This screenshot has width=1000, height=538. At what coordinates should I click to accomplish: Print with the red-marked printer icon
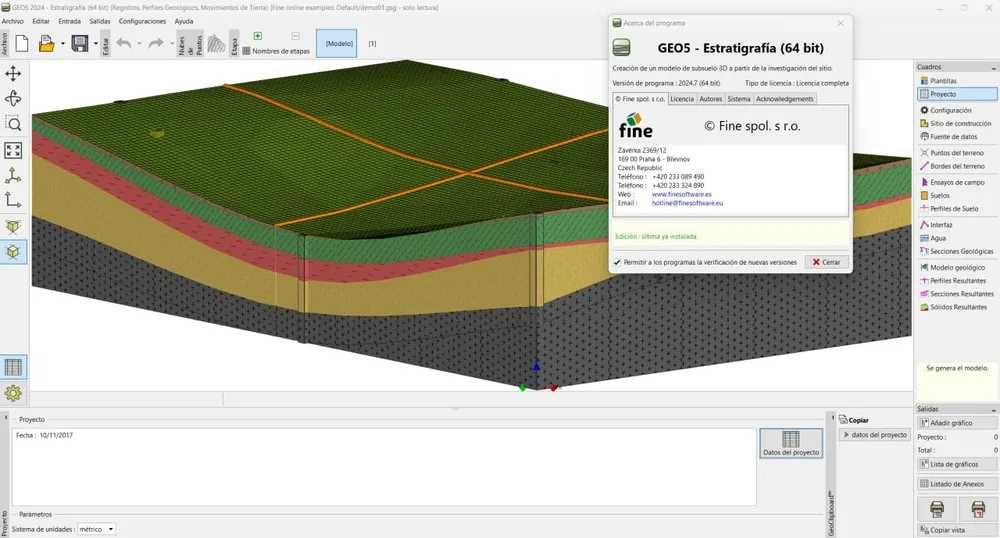tap(978, 509)
